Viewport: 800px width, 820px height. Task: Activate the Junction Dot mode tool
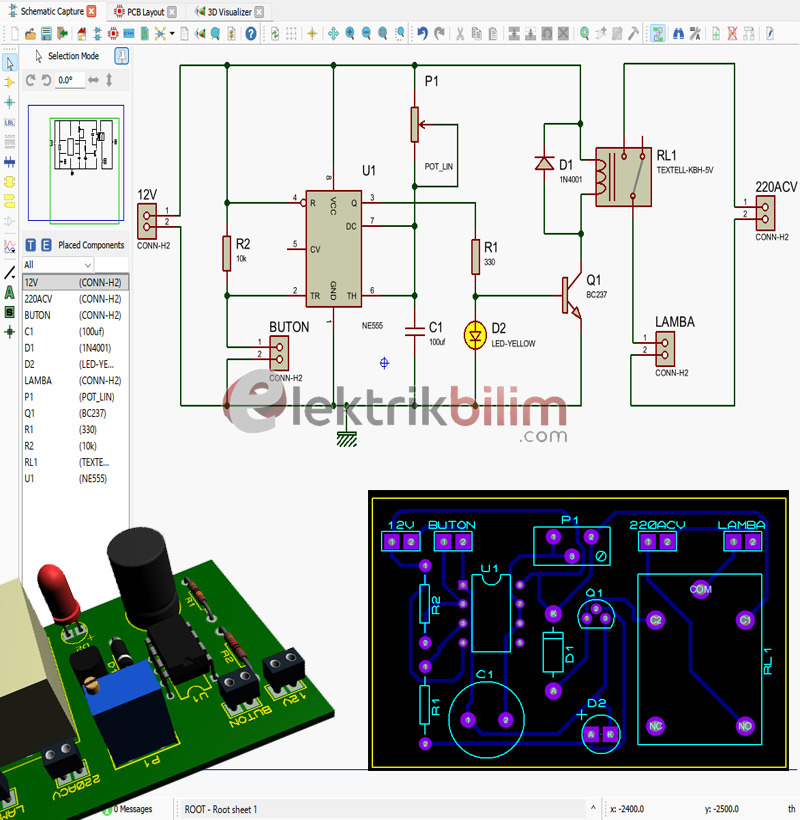pos(9,103)
